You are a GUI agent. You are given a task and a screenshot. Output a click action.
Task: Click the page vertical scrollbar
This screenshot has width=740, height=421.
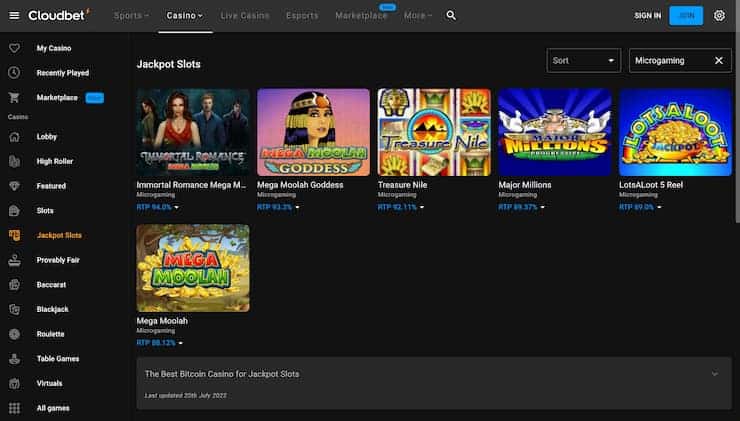(x=738, y=127)
